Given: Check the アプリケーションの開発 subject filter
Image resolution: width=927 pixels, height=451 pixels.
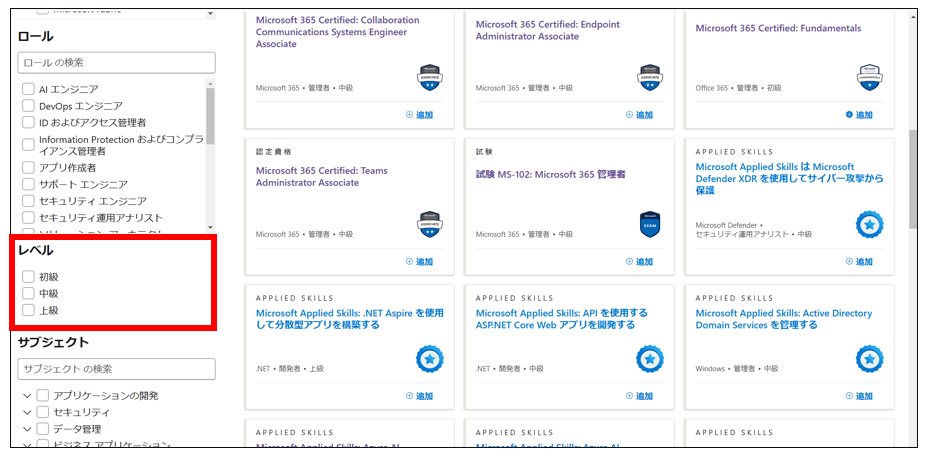Looking at the screenshot, I should tap(43, 395).
